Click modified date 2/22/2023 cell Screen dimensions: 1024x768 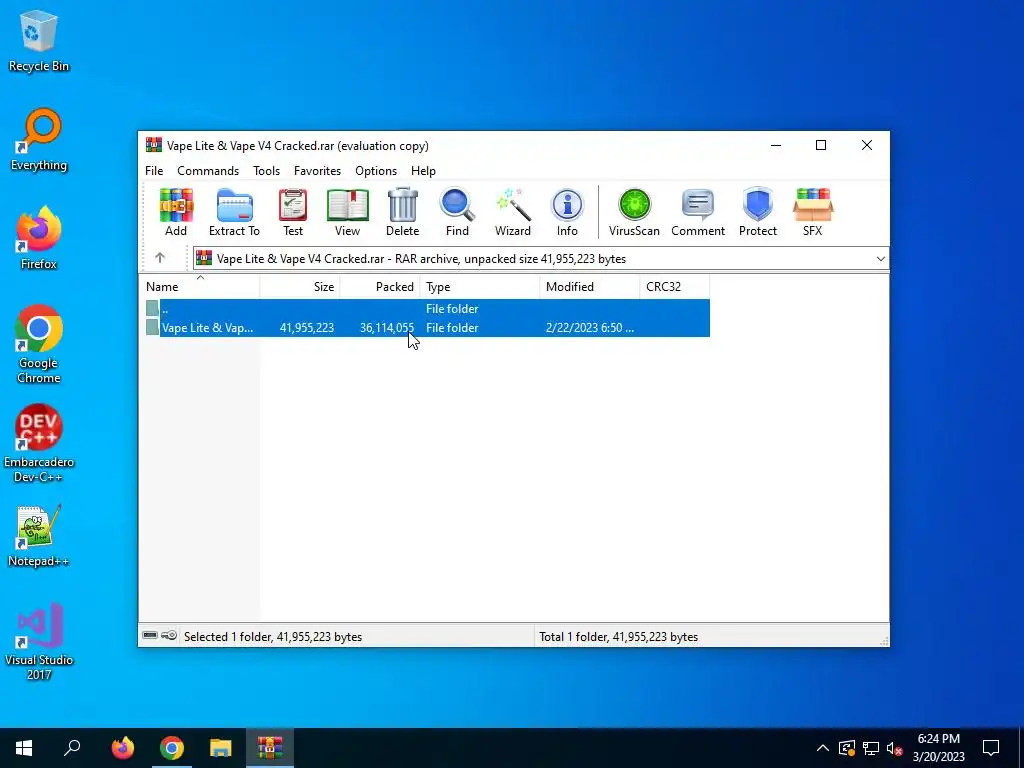coord(590,328)
